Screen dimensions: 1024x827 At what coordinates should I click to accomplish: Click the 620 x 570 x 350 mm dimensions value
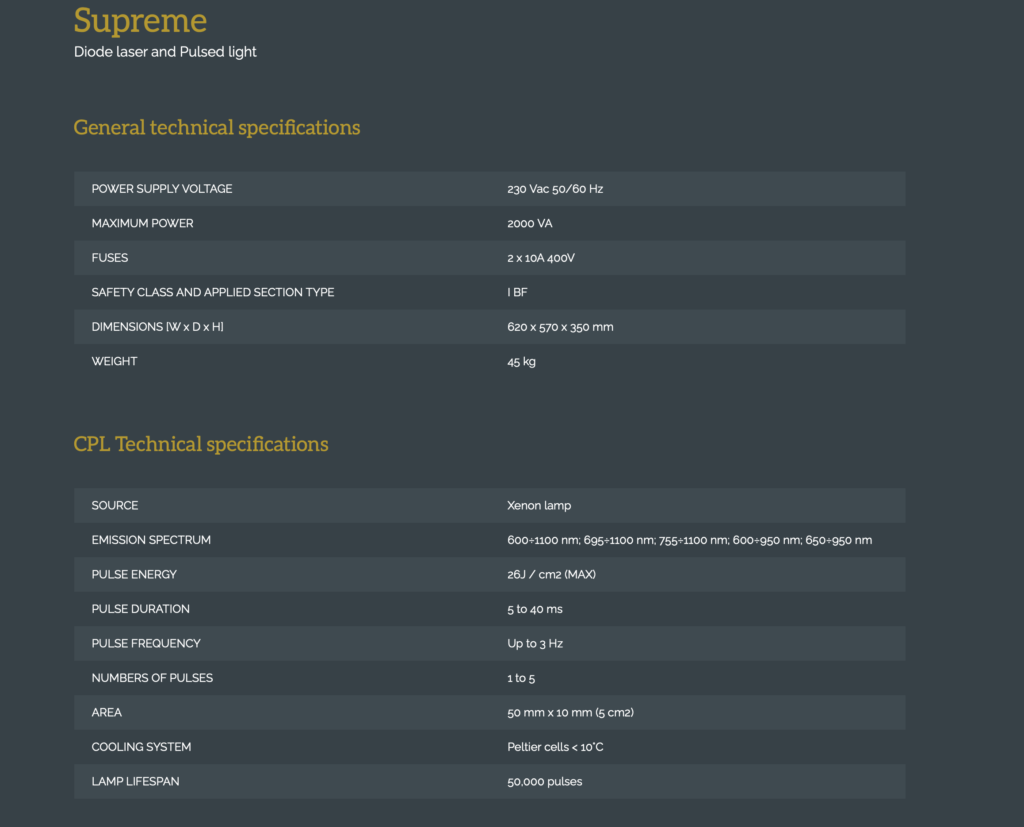click(x=560, y=327)
